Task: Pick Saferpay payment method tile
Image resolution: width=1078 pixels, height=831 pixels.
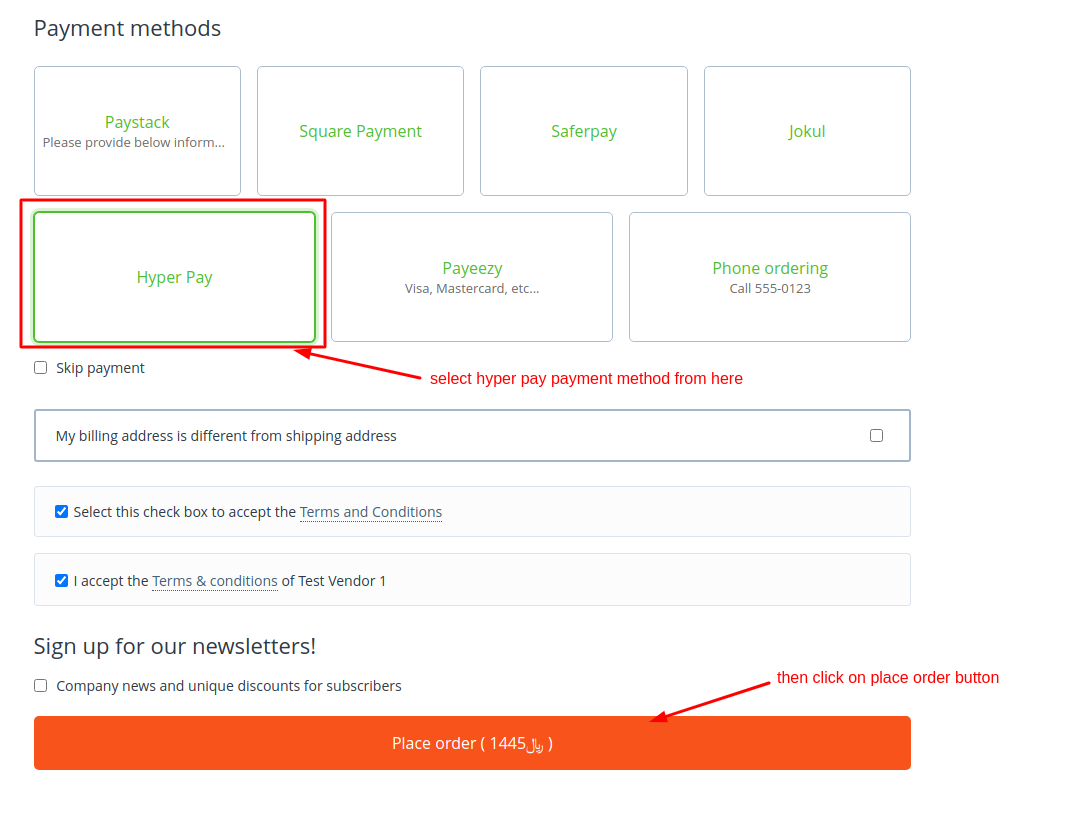Action: coord(583,131)
